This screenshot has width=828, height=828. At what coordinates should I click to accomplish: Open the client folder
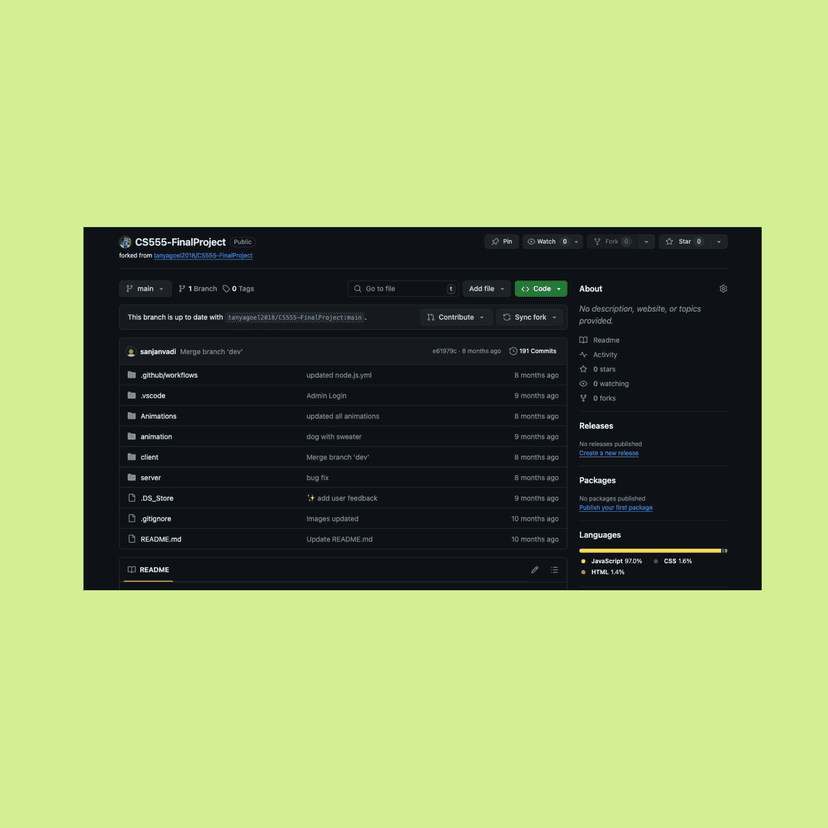point(149,457)
